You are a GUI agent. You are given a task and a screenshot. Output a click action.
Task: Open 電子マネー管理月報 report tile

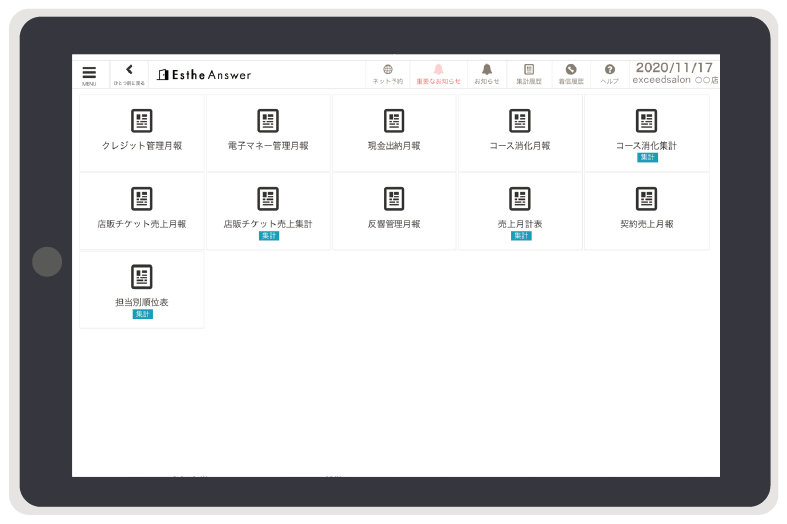tap(268, 131)
